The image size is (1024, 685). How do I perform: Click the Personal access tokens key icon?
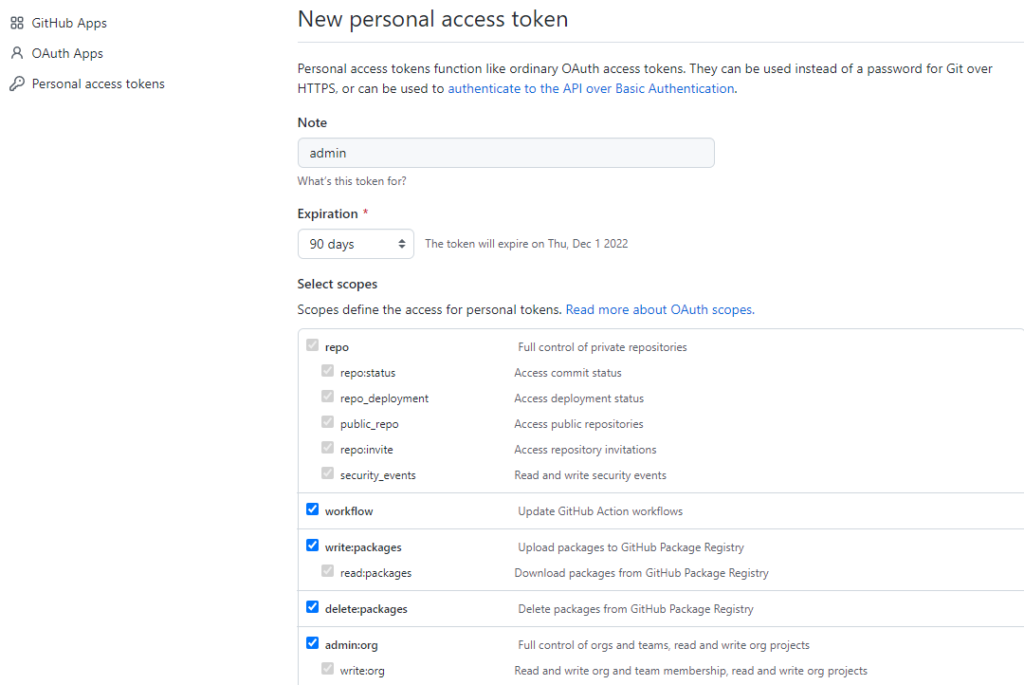pos(17,84)
